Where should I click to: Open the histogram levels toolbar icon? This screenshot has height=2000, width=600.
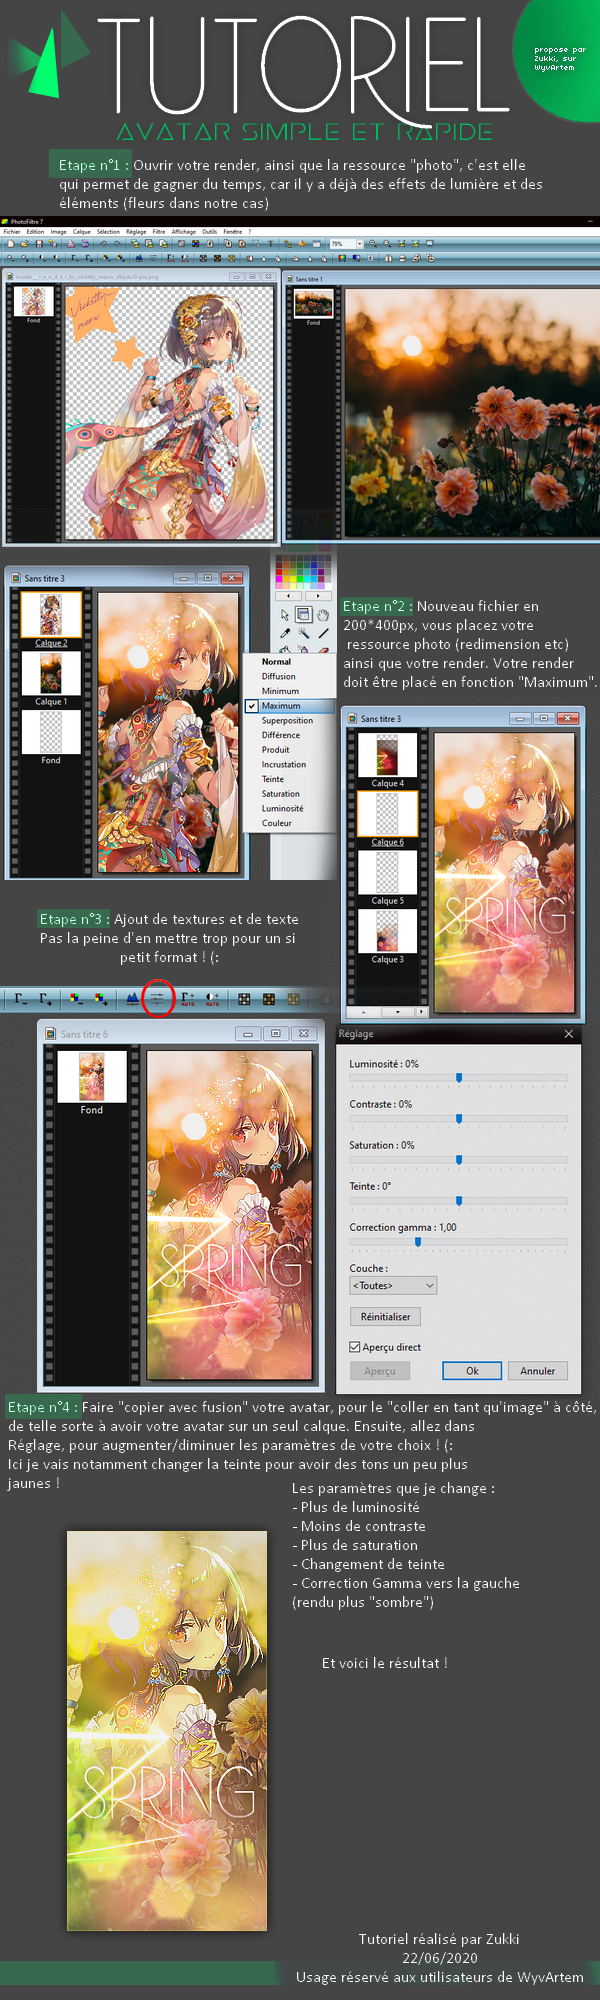click(x=132, y=998)
